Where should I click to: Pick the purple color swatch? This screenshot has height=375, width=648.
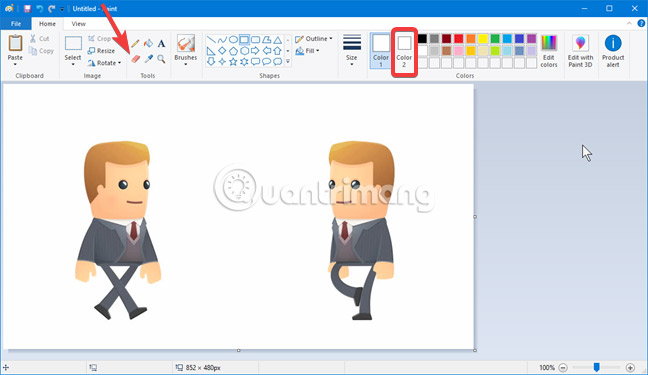tap(532, 39)
